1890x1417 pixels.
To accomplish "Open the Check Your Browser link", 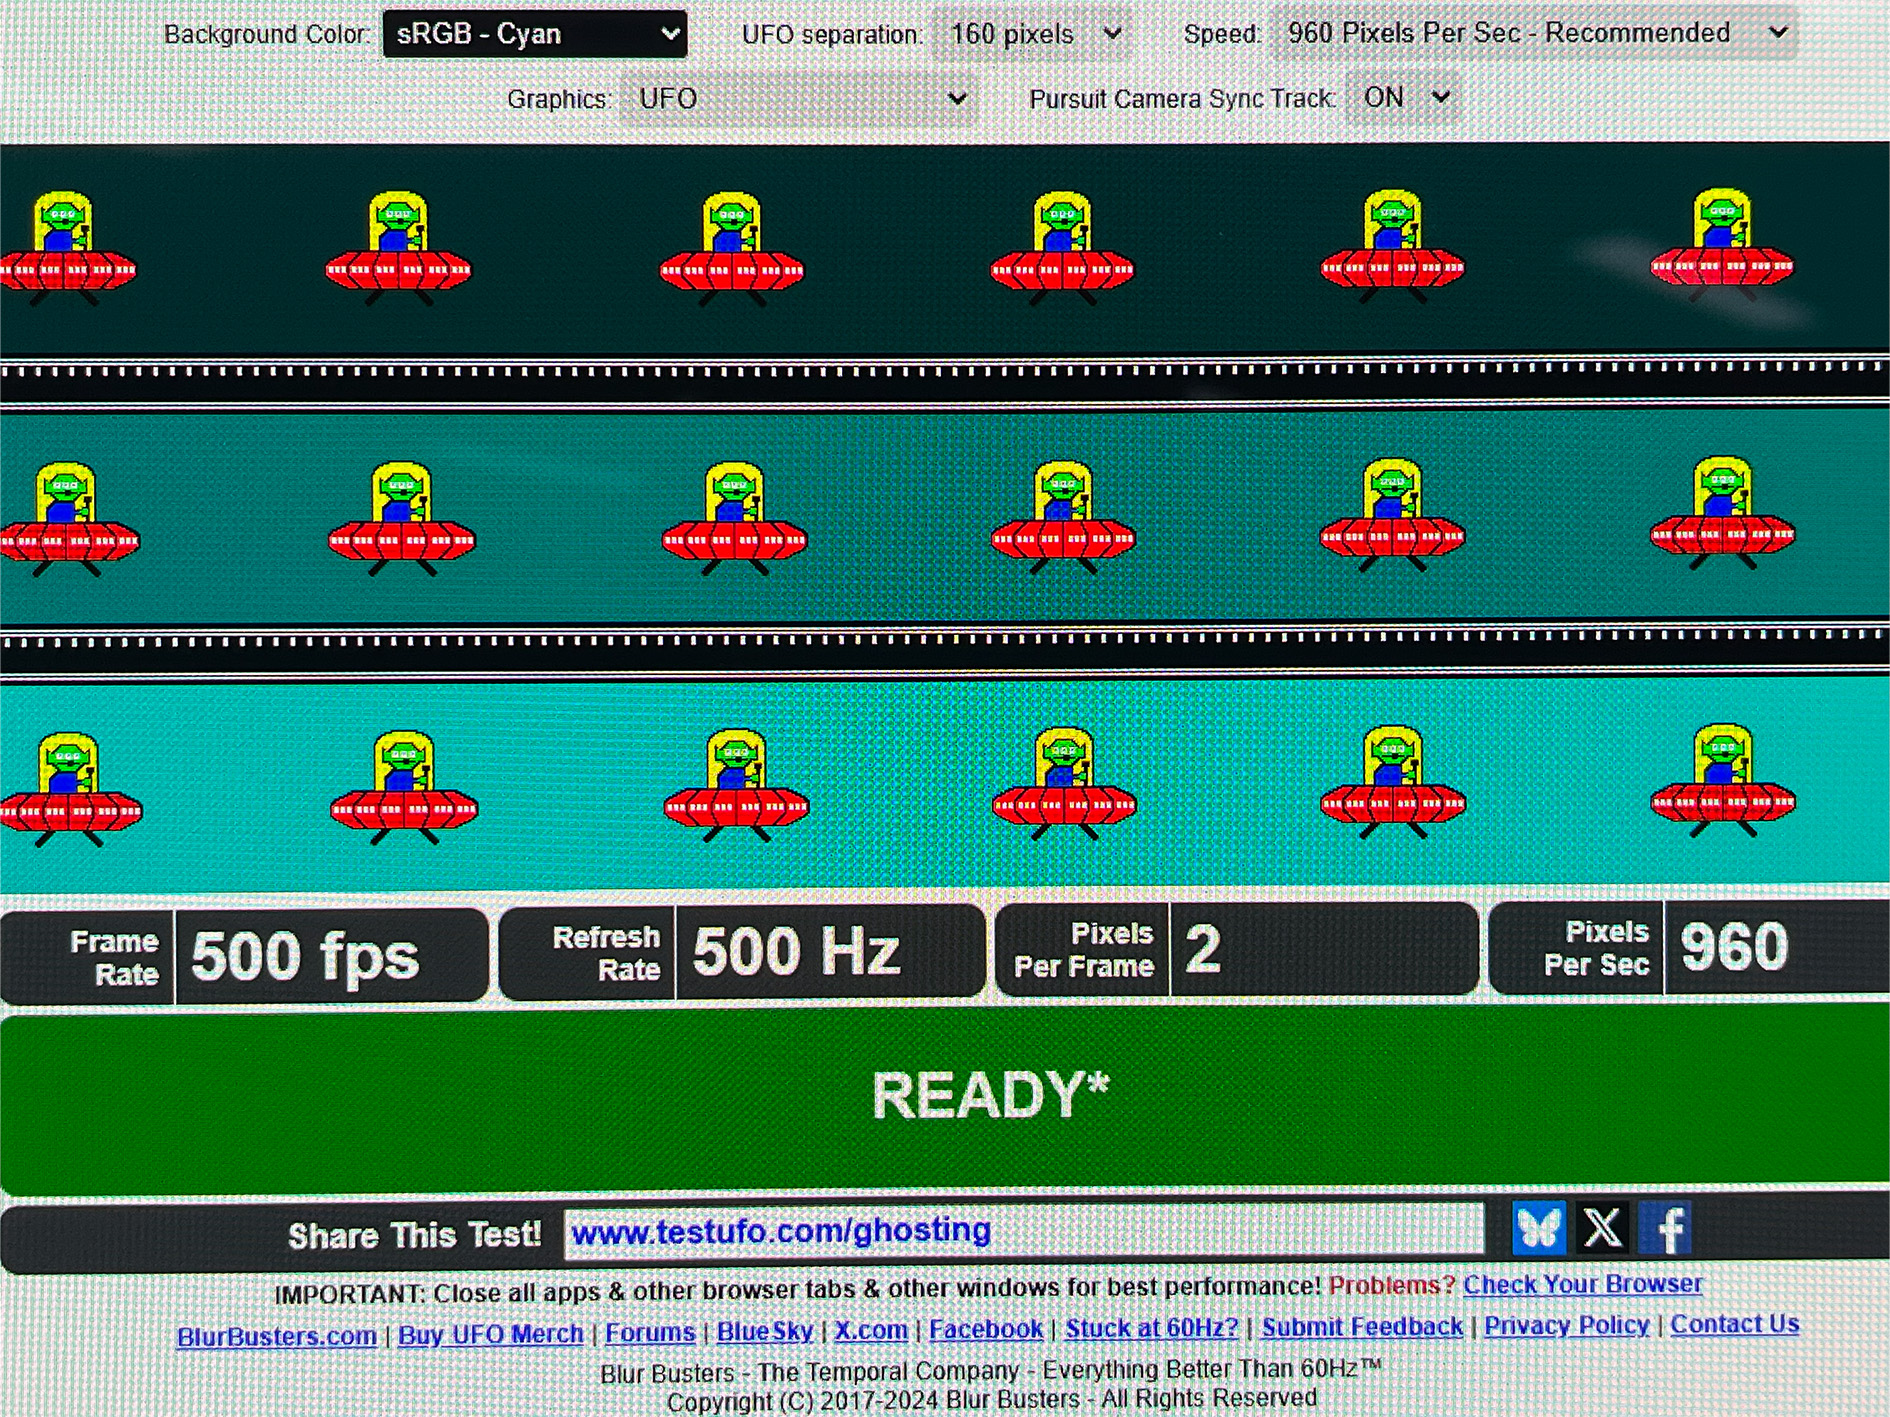I will pos(1582,1284).
